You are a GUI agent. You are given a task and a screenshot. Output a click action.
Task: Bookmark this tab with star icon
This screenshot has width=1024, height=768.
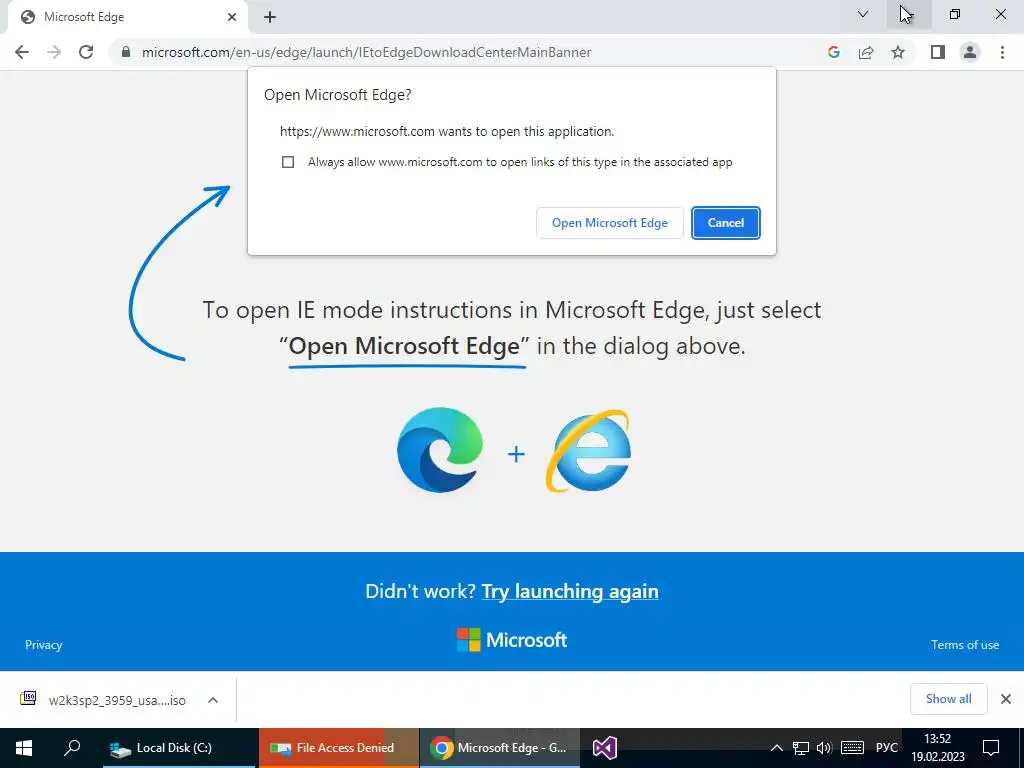(898, 52)
